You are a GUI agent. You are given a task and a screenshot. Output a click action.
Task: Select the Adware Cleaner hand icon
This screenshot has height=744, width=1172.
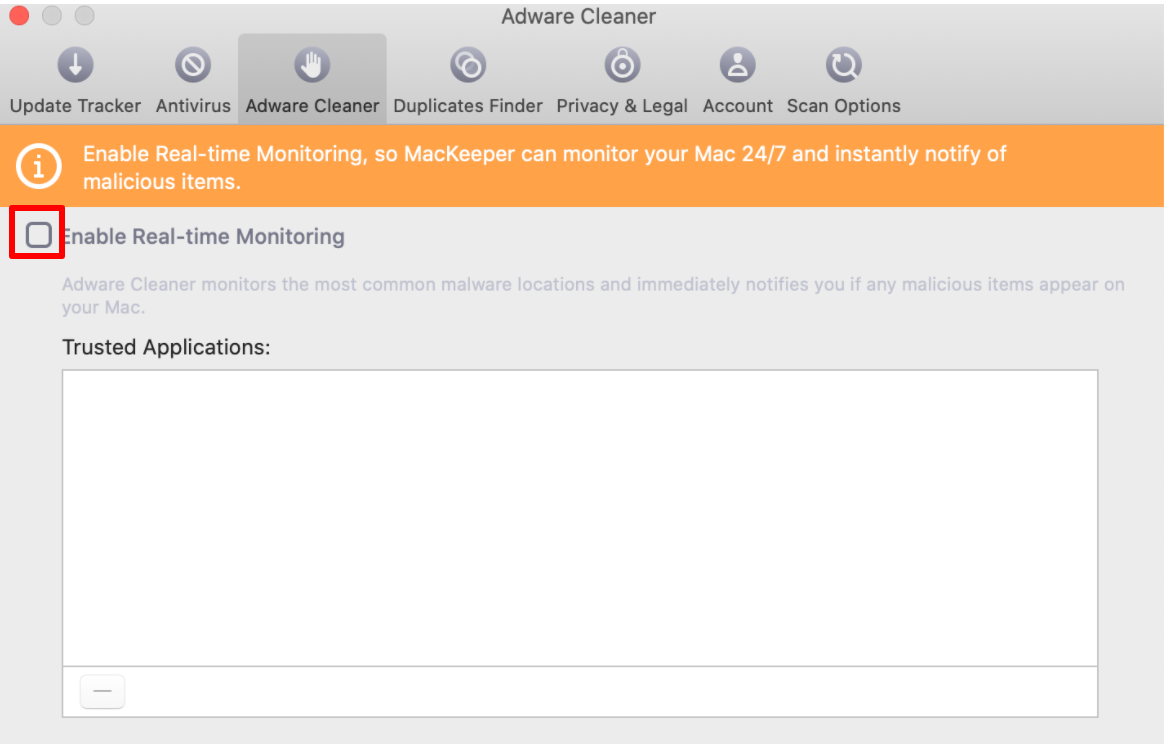(312, 65)
